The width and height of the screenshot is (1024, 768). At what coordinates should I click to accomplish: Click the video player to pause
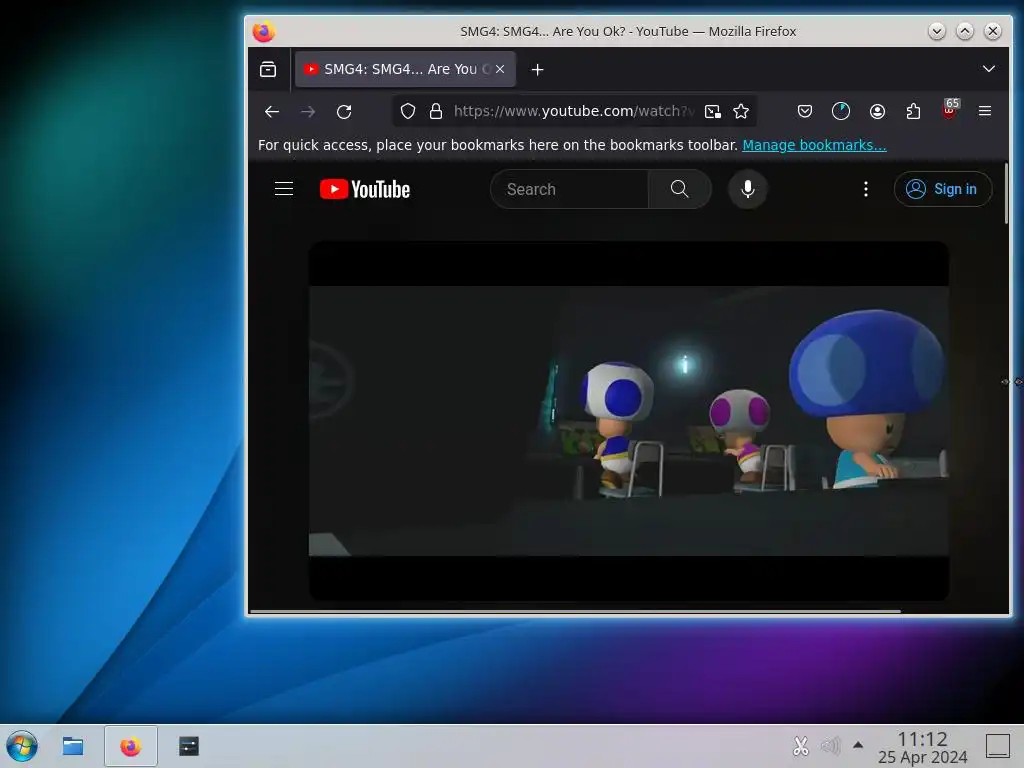pyautogui.click(x=628, y=421)
